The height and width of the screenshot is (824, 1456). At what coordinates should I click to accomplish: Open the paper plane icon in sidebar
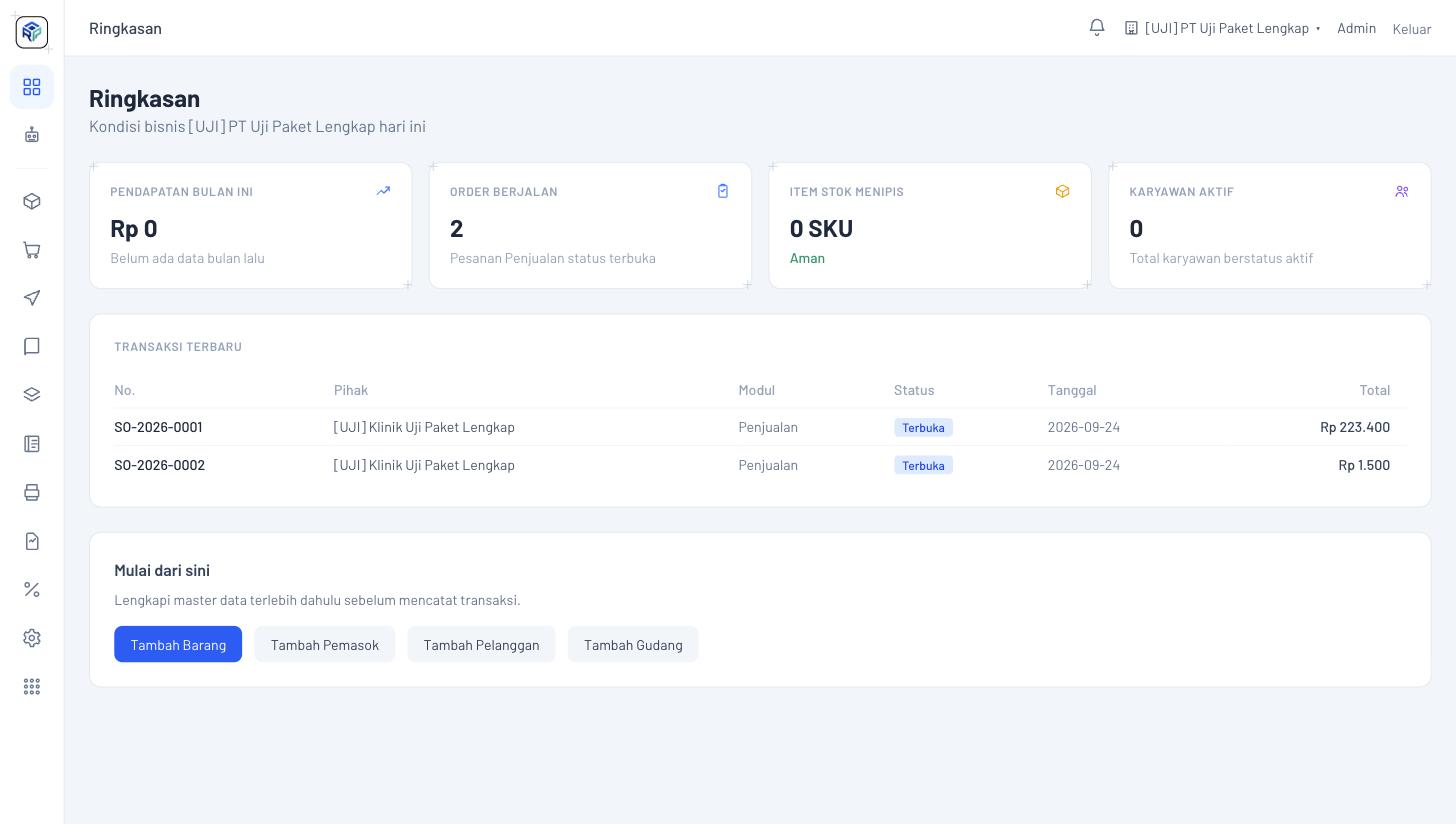32,298
